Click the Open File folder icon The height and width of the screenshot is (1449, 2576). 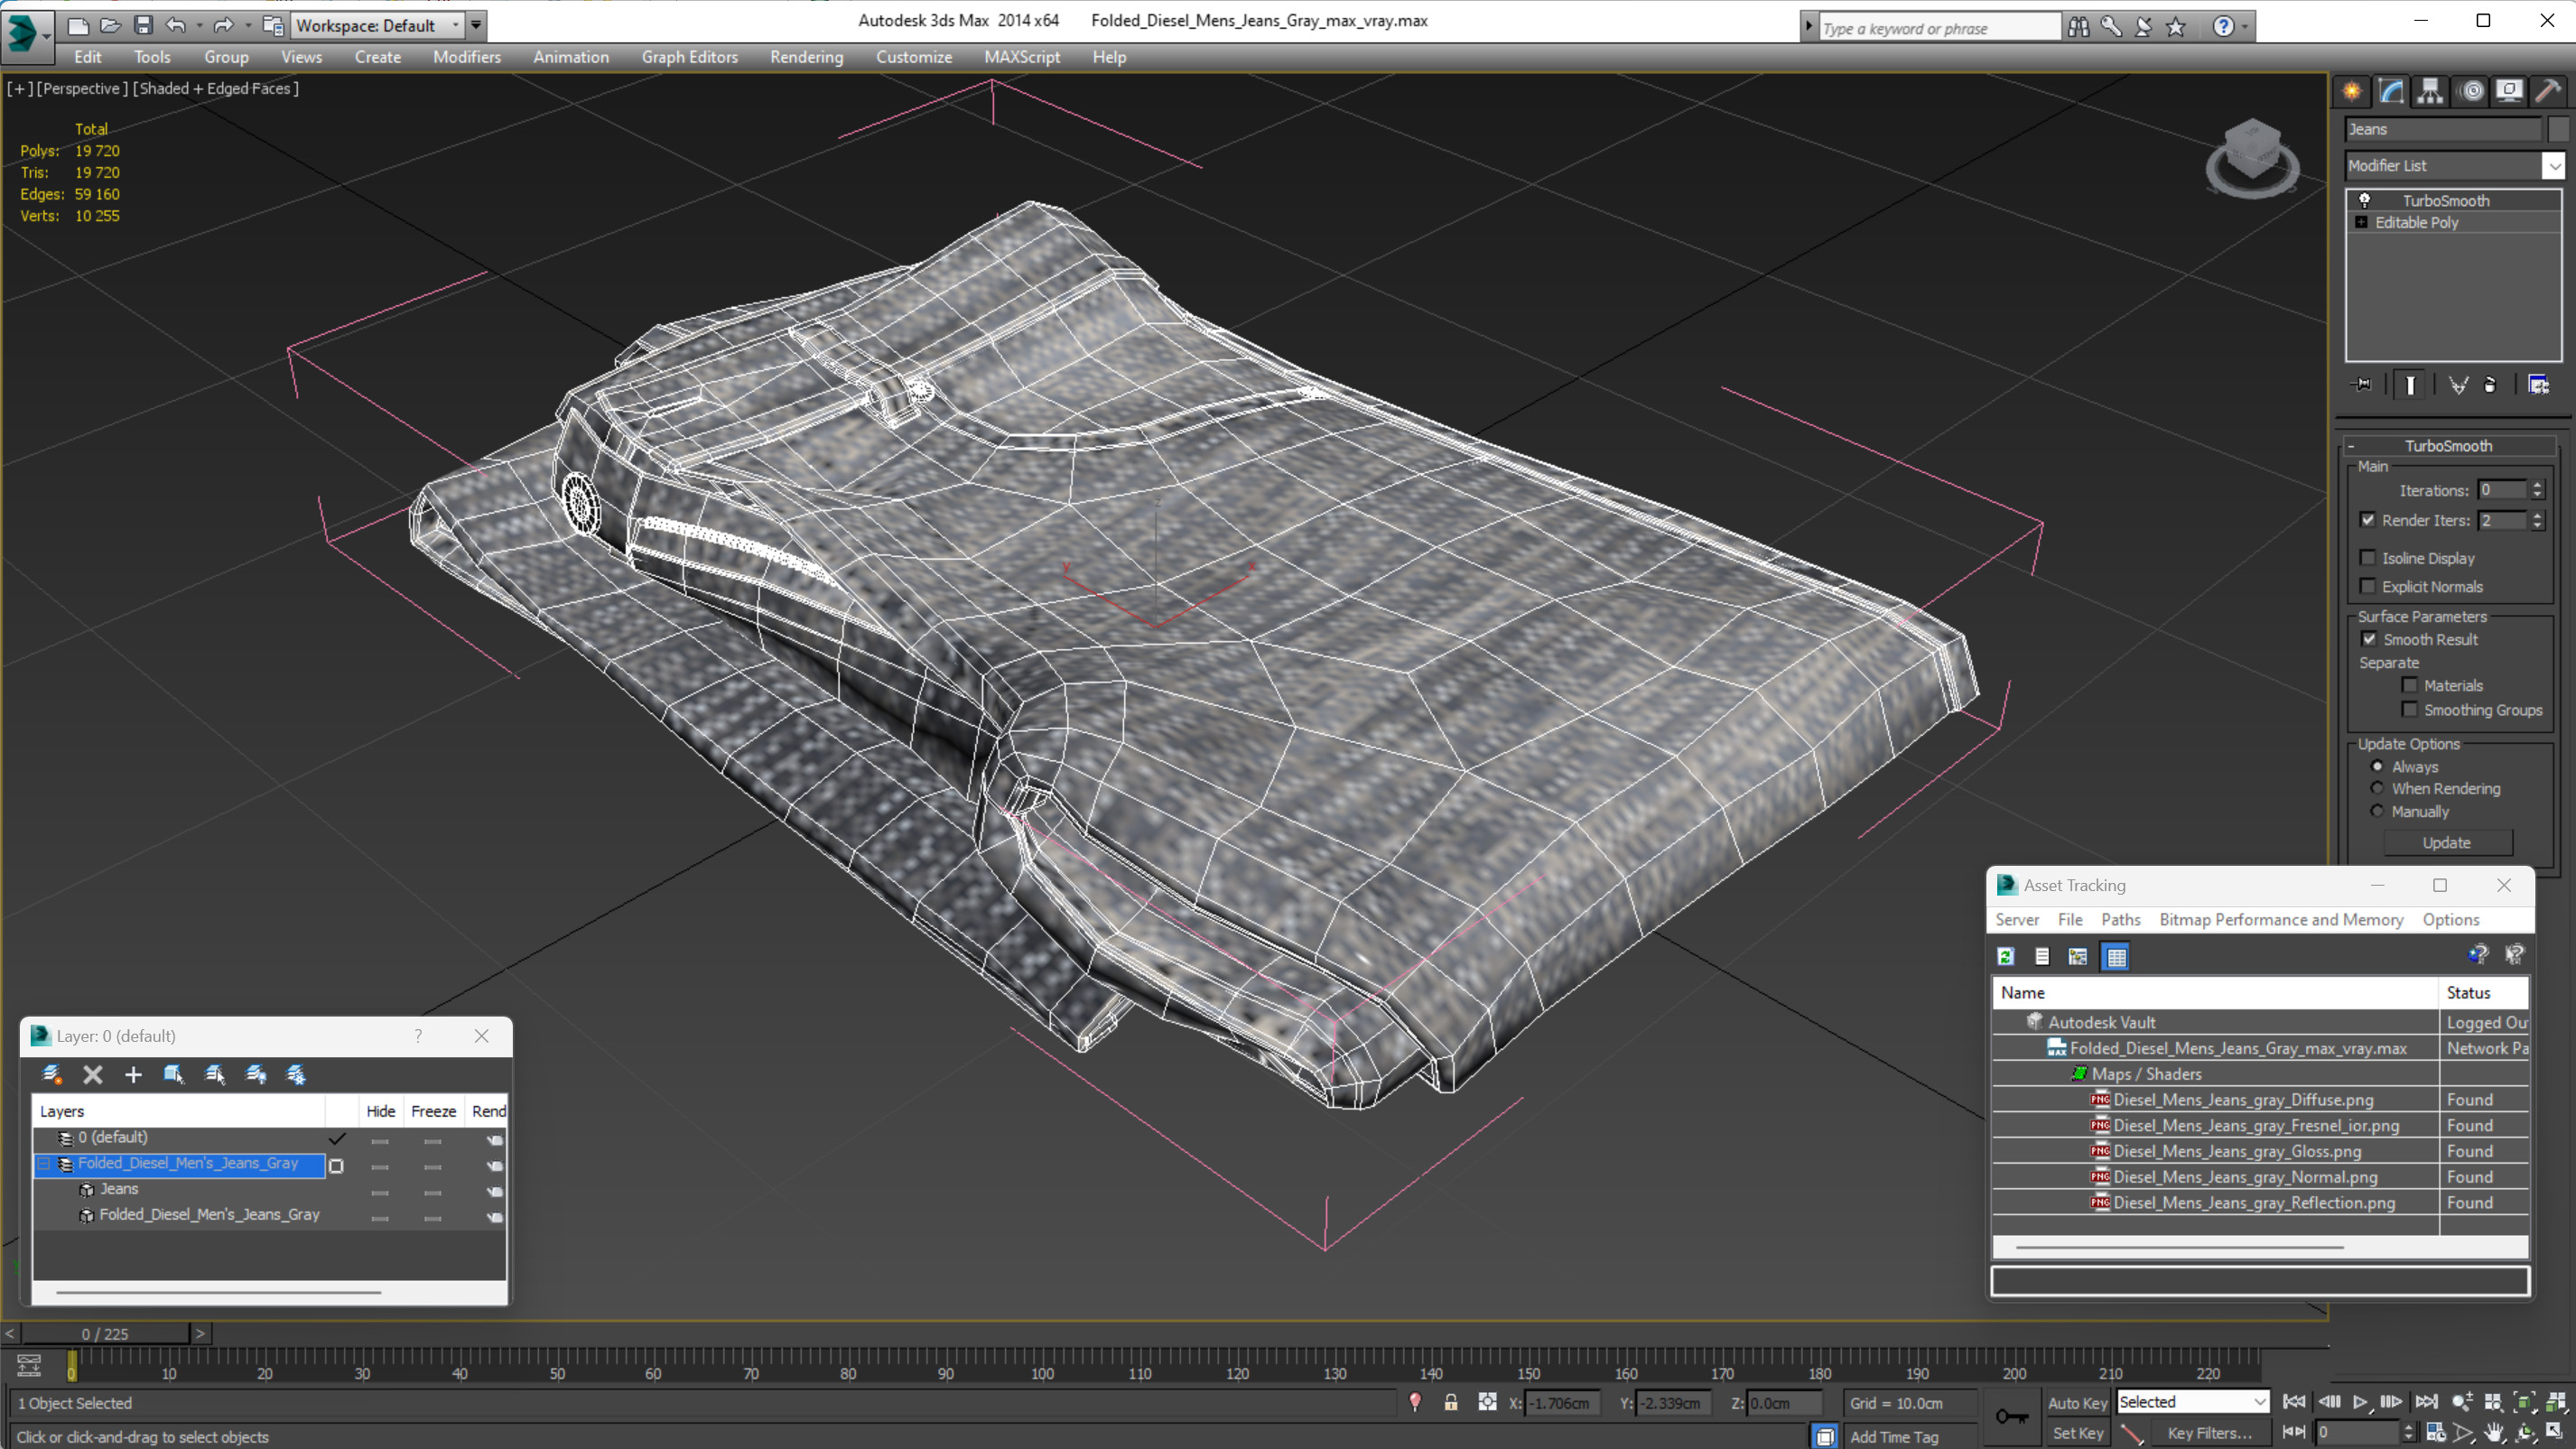click(110, 25)
